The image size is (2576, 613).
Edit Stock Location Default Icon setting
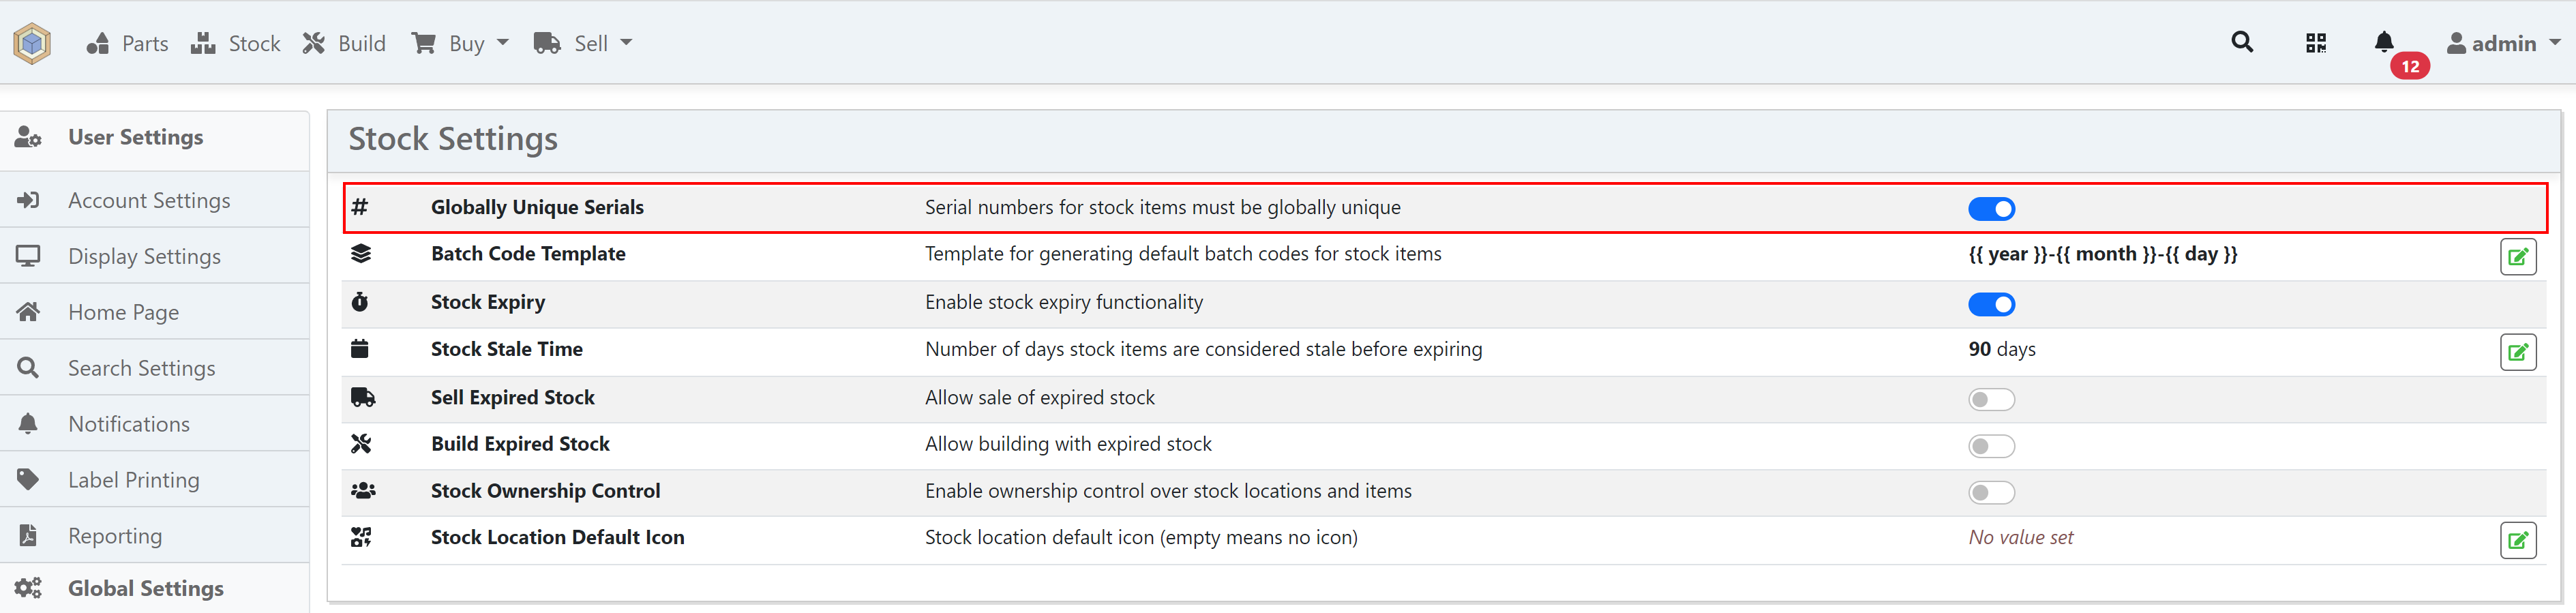2517,540
